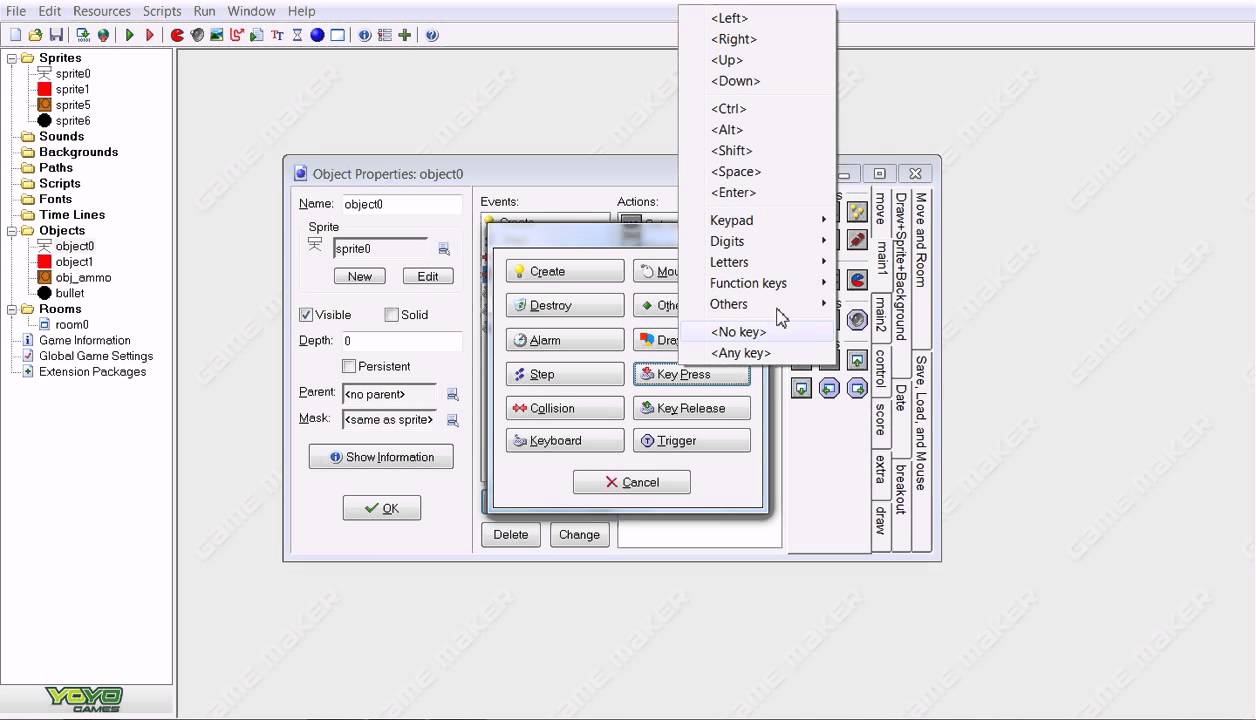This screenshot has height=720, width=1256.
Task: Save the game using the floppy icon
Action: 56,35
